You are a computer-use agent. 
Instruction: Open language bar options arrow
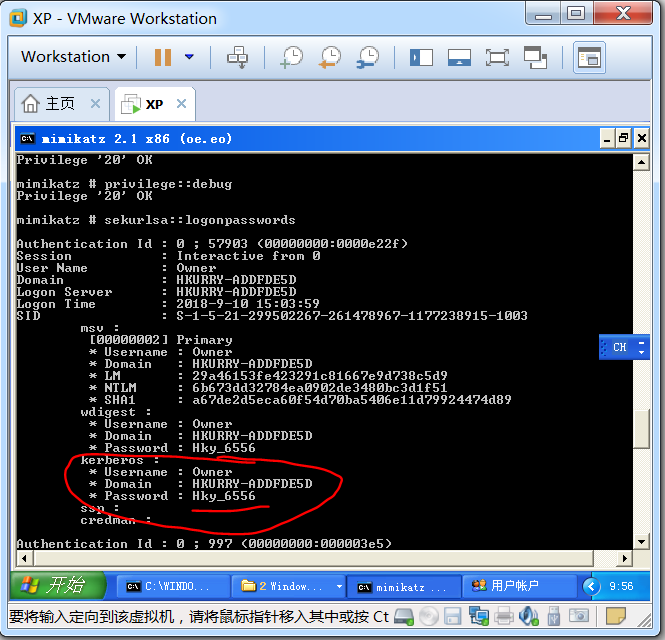(x=641, y=351)
